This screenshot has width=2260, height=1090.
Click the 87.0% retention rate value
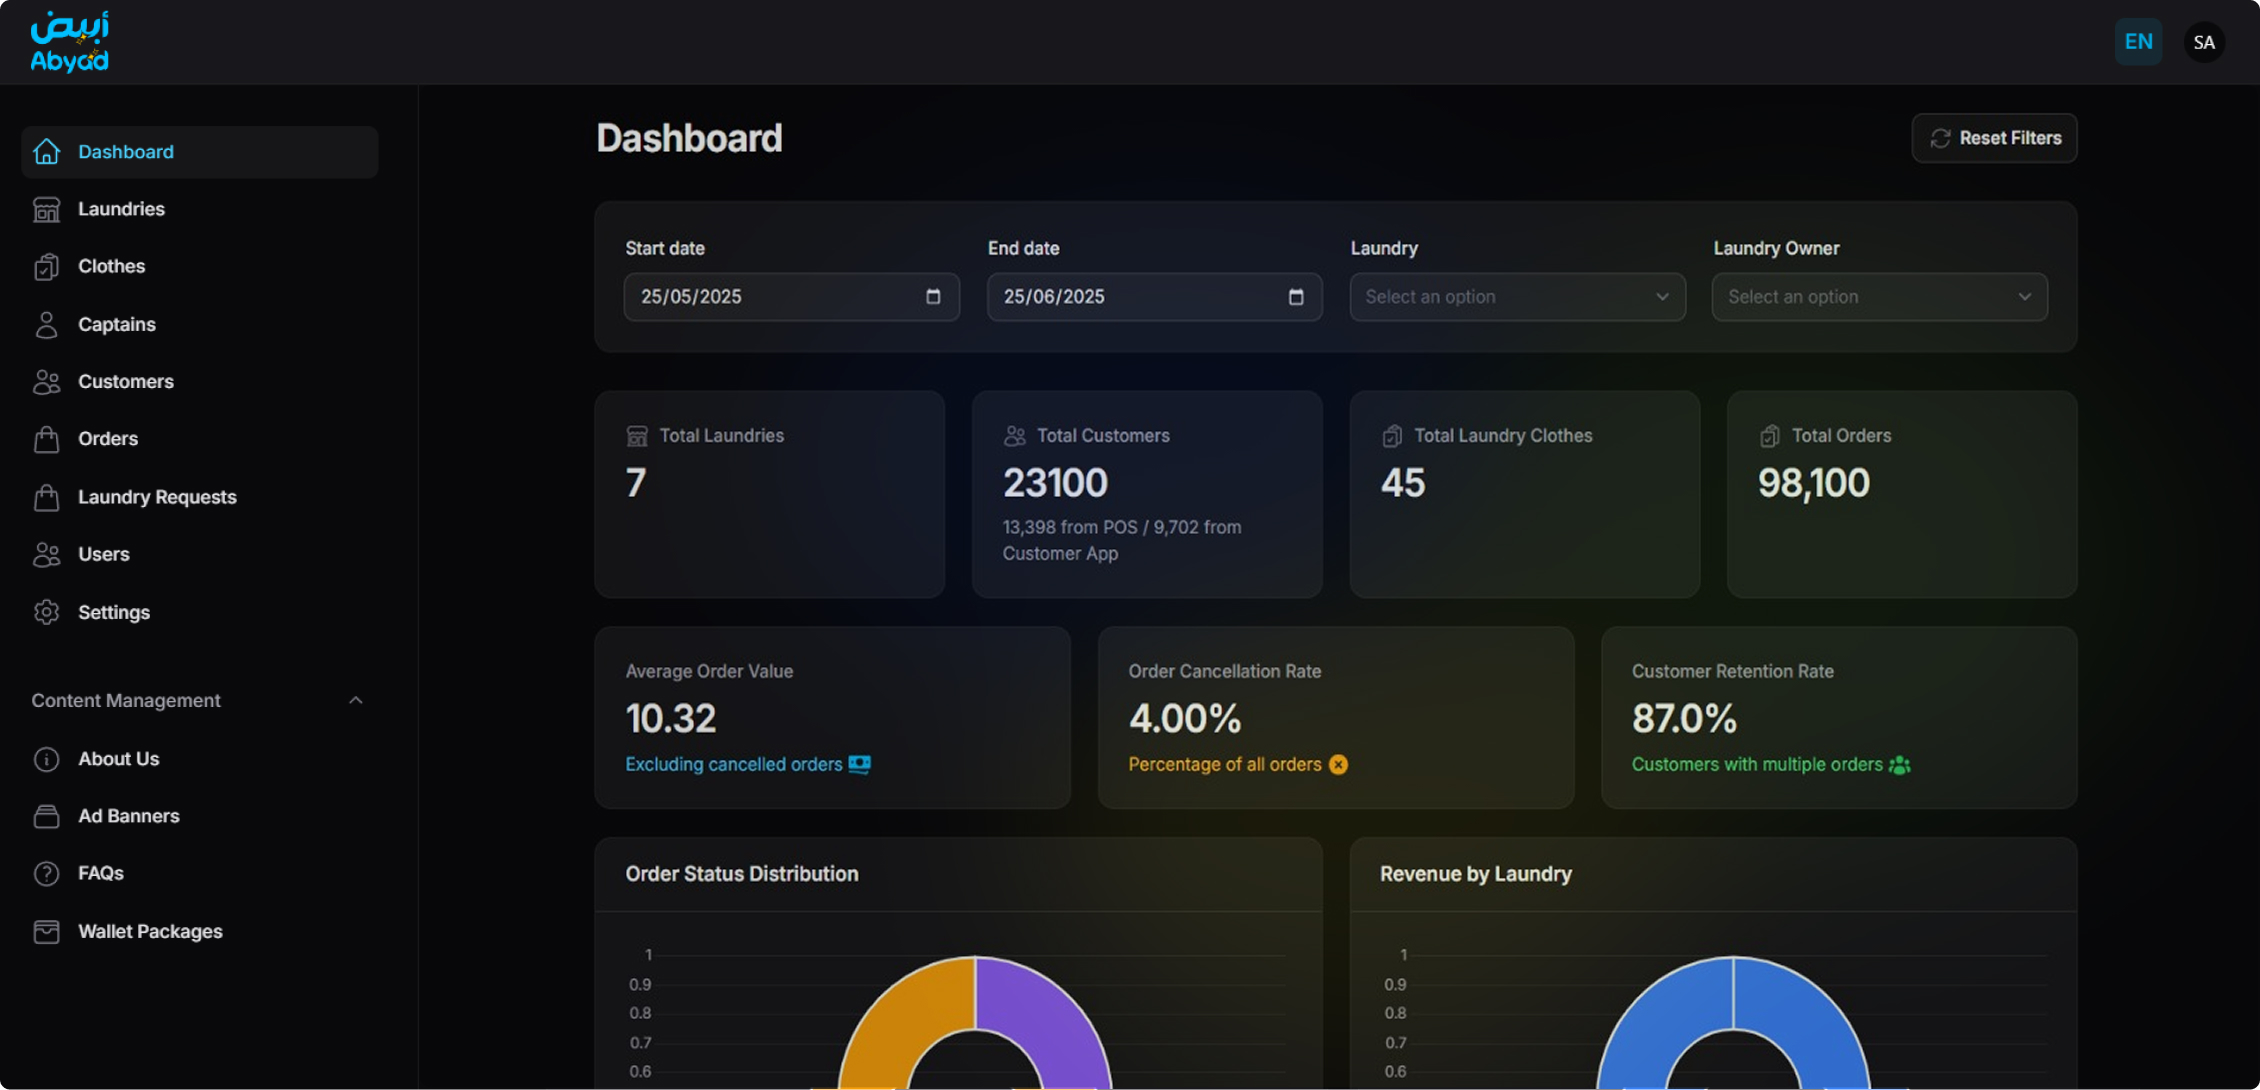[x=1684, y=719]
